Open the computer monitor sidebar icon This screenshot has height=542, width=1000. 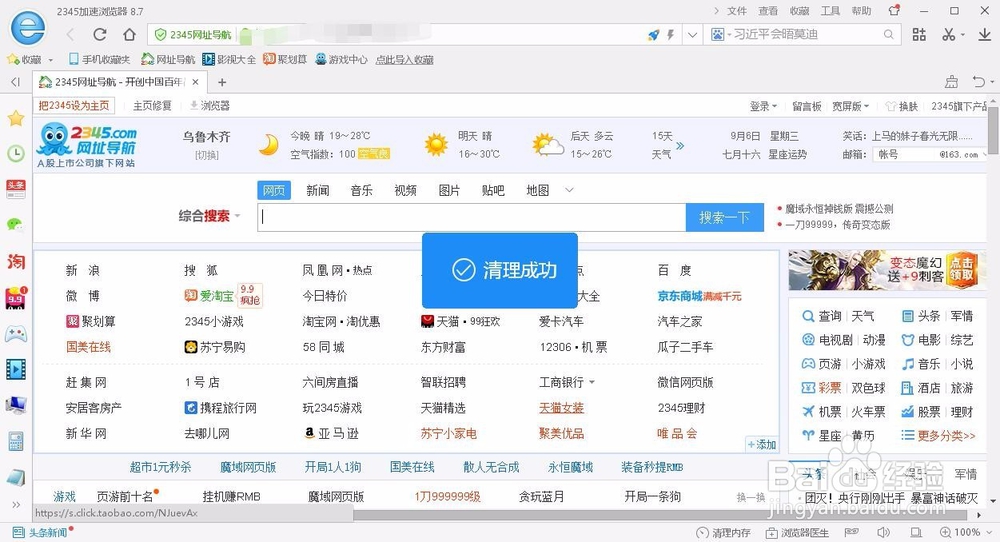pos(16,404)
